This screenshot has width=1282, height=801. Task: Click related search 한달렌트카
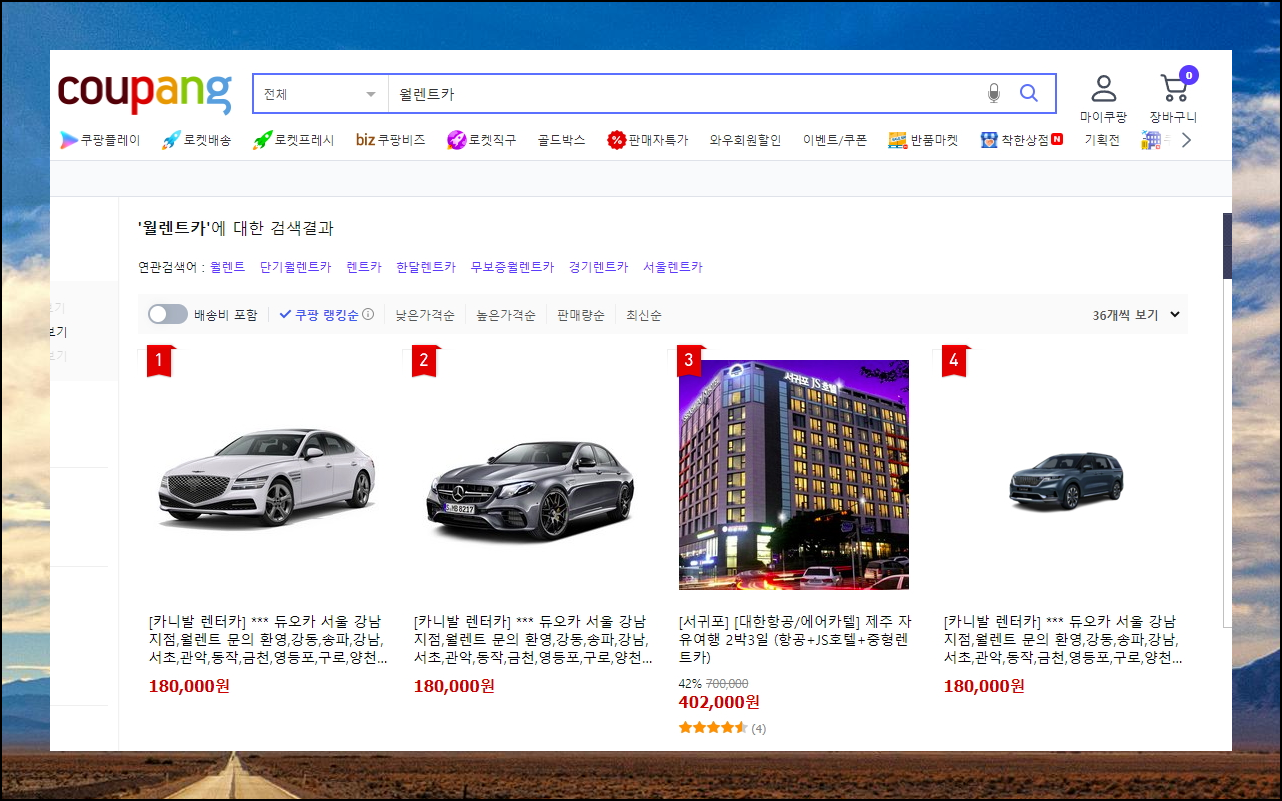click(x=426, y=267)
